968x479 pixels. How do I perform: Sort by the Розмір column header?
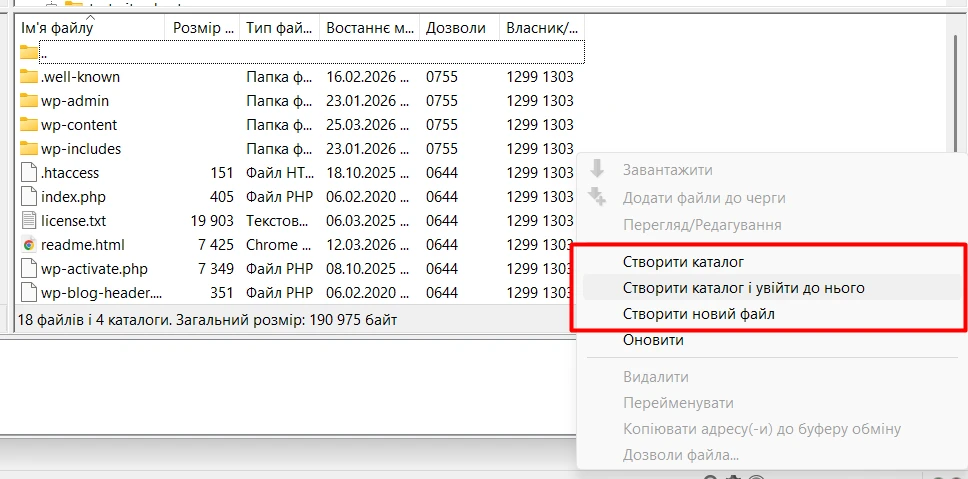tap(202, 28)
